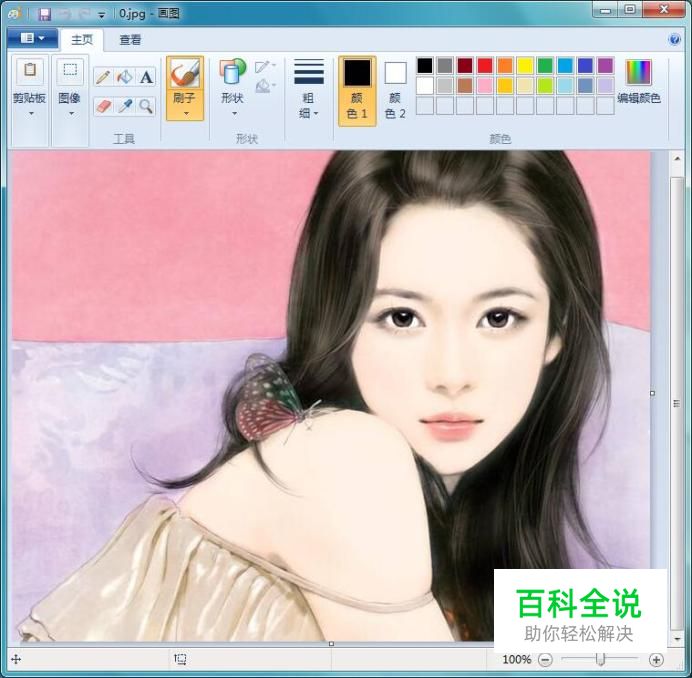Viewport: 692px width, 678px height.
Task: Click the canvas bottom-edge resize handle
Action: click(x=331, y=644)
